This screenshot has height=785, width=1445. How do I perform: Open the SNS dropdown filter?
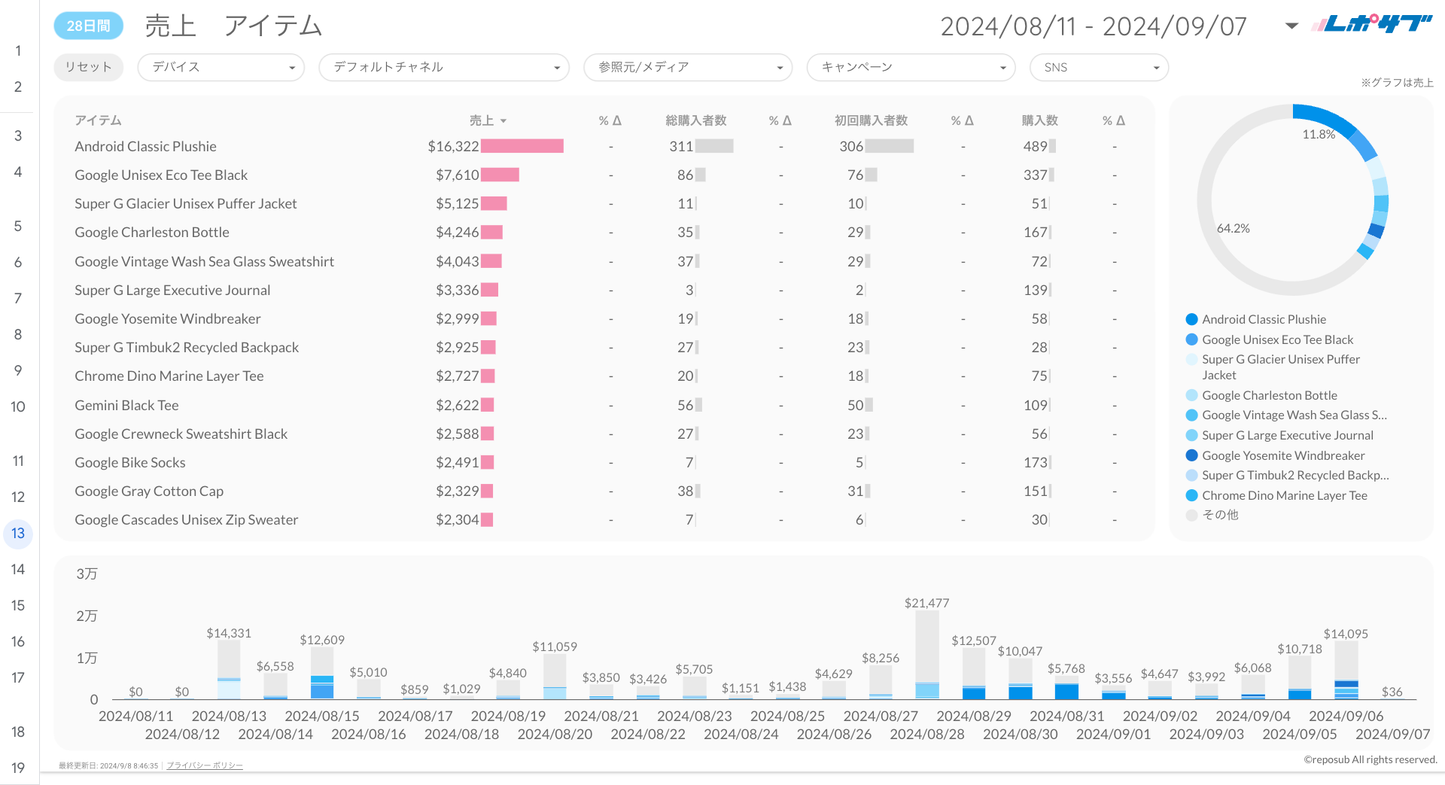click(x=1099, y=68)
